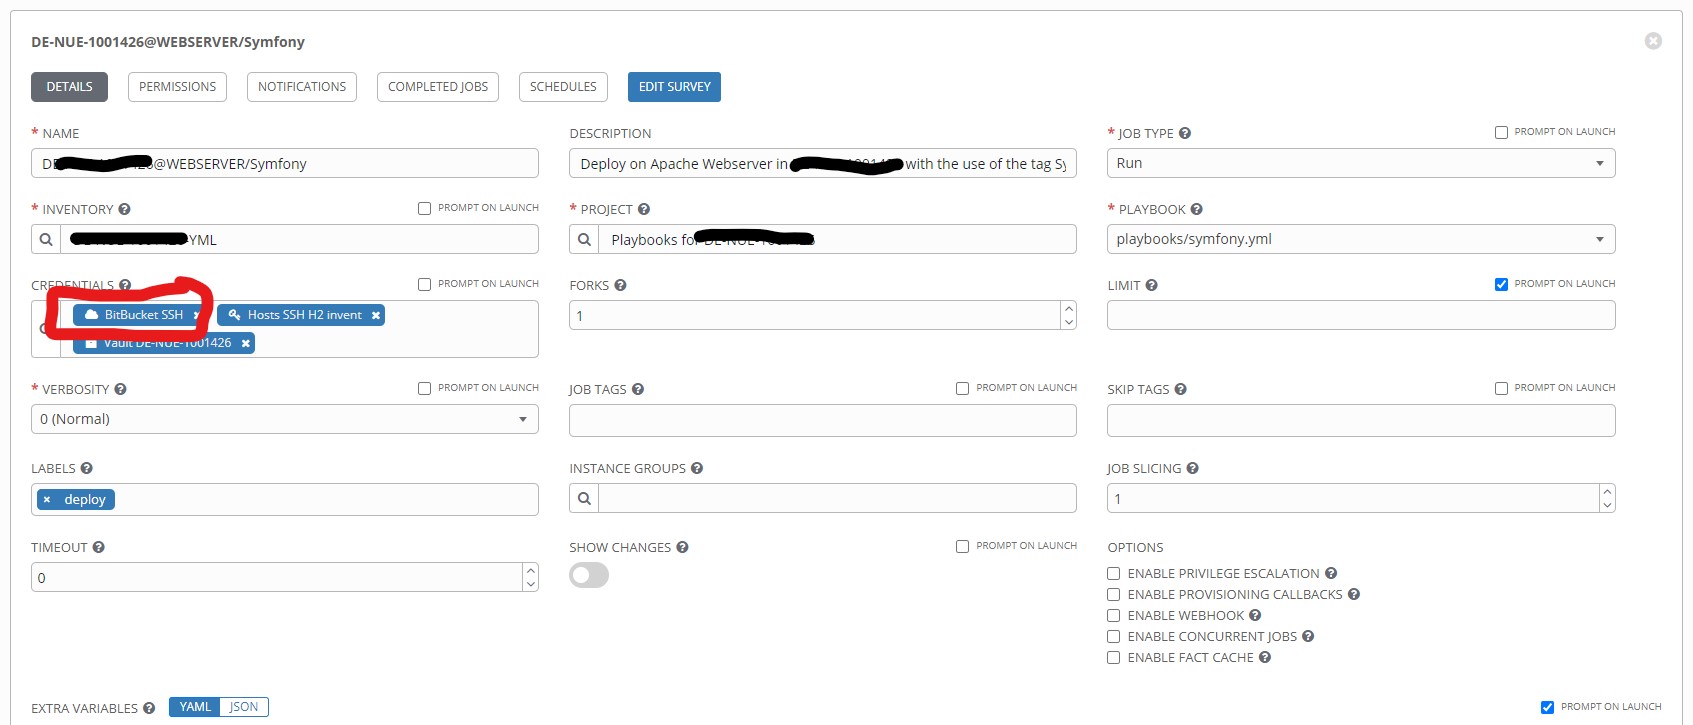Image resolution: width=1693 pixels, height=725 pixels.
Task: Show help for the Job Type field
Action: 1185,133
